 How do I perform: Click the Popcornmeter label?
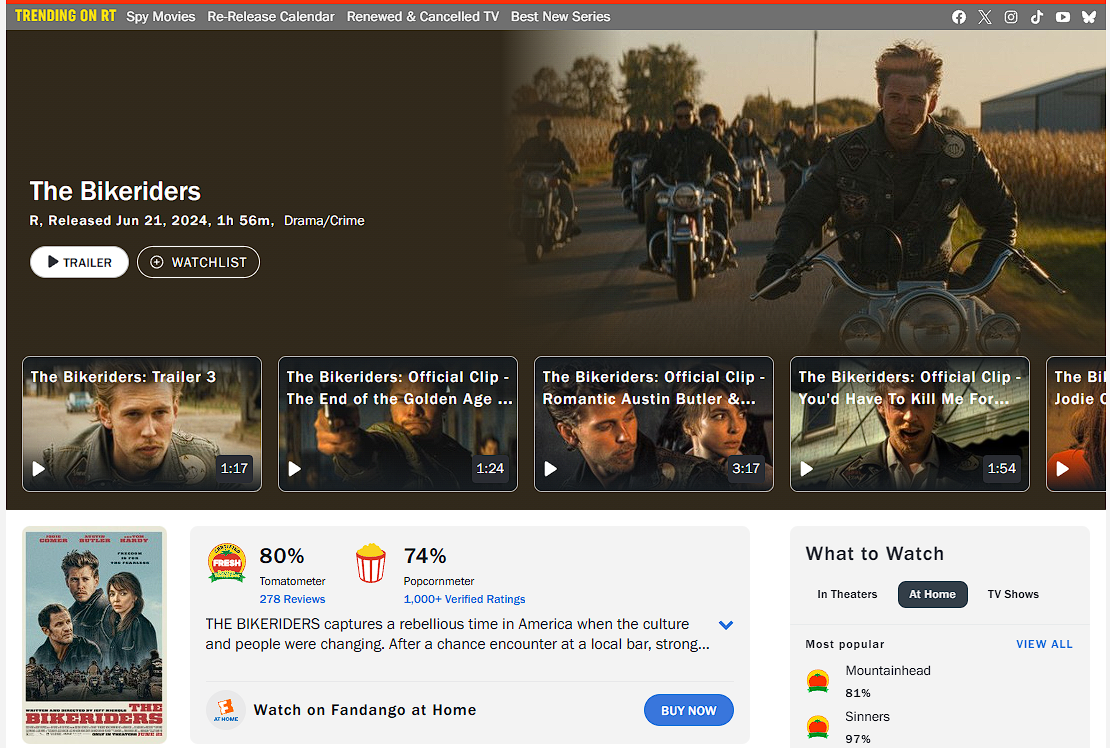click(439, 581)
